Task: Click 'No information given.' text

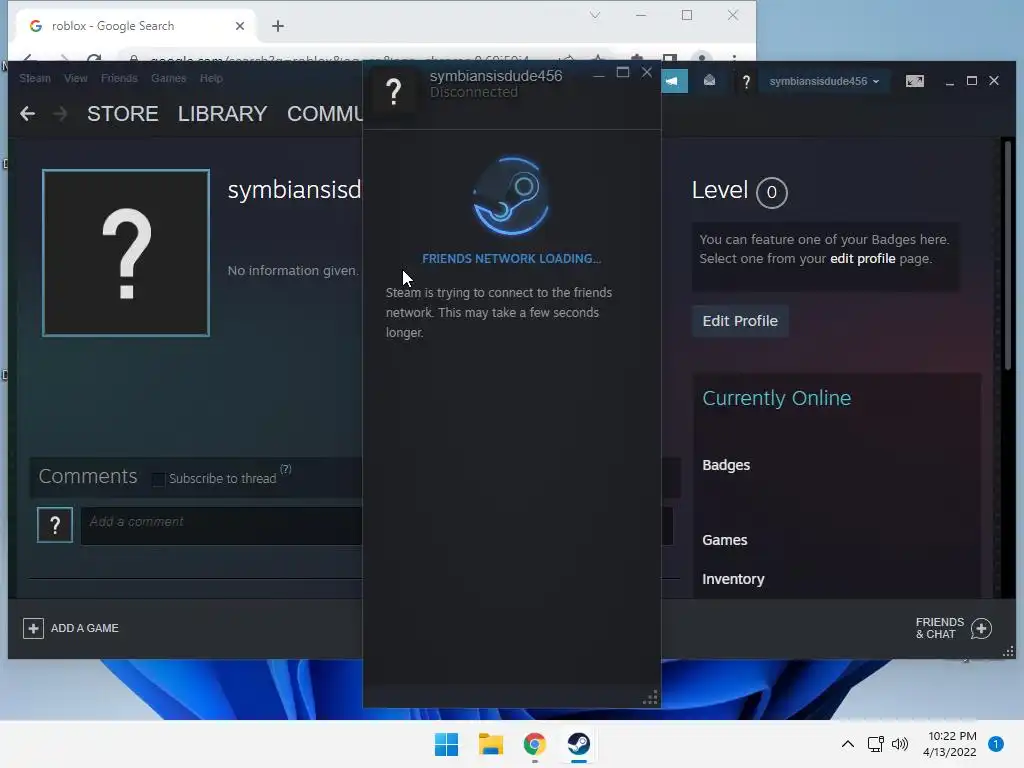Action: pyautogui.click(x=293, y=270)
